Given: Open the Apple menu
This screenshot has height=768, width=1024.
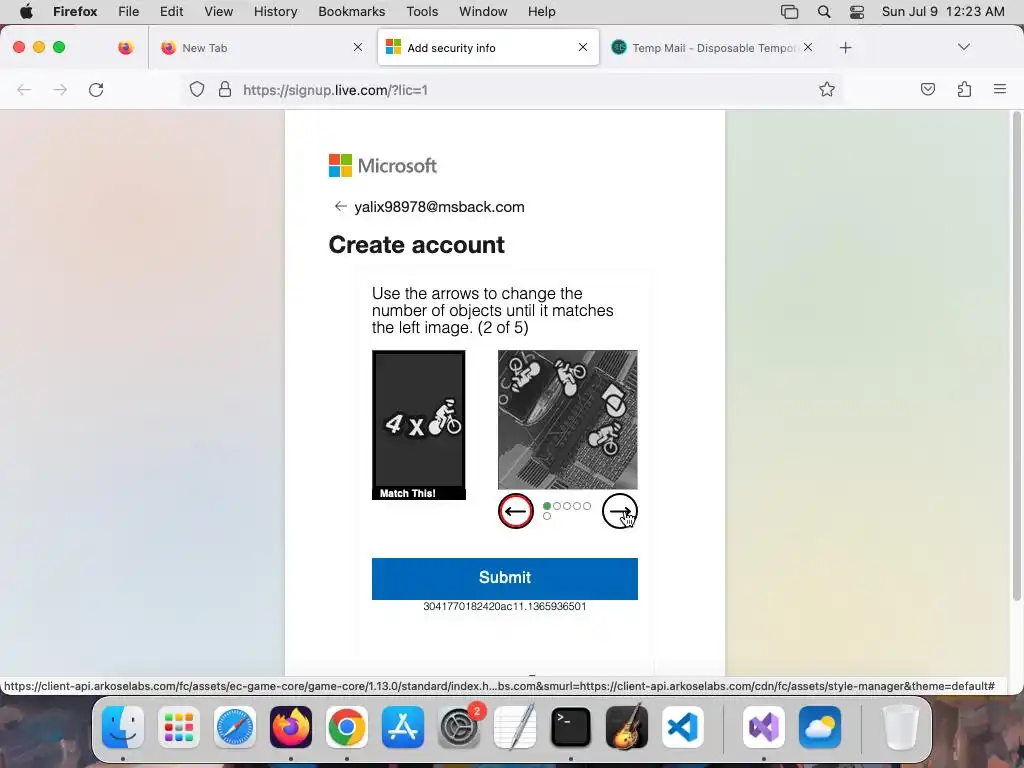Looking at the screenshot, I should (x=26, y=12).
